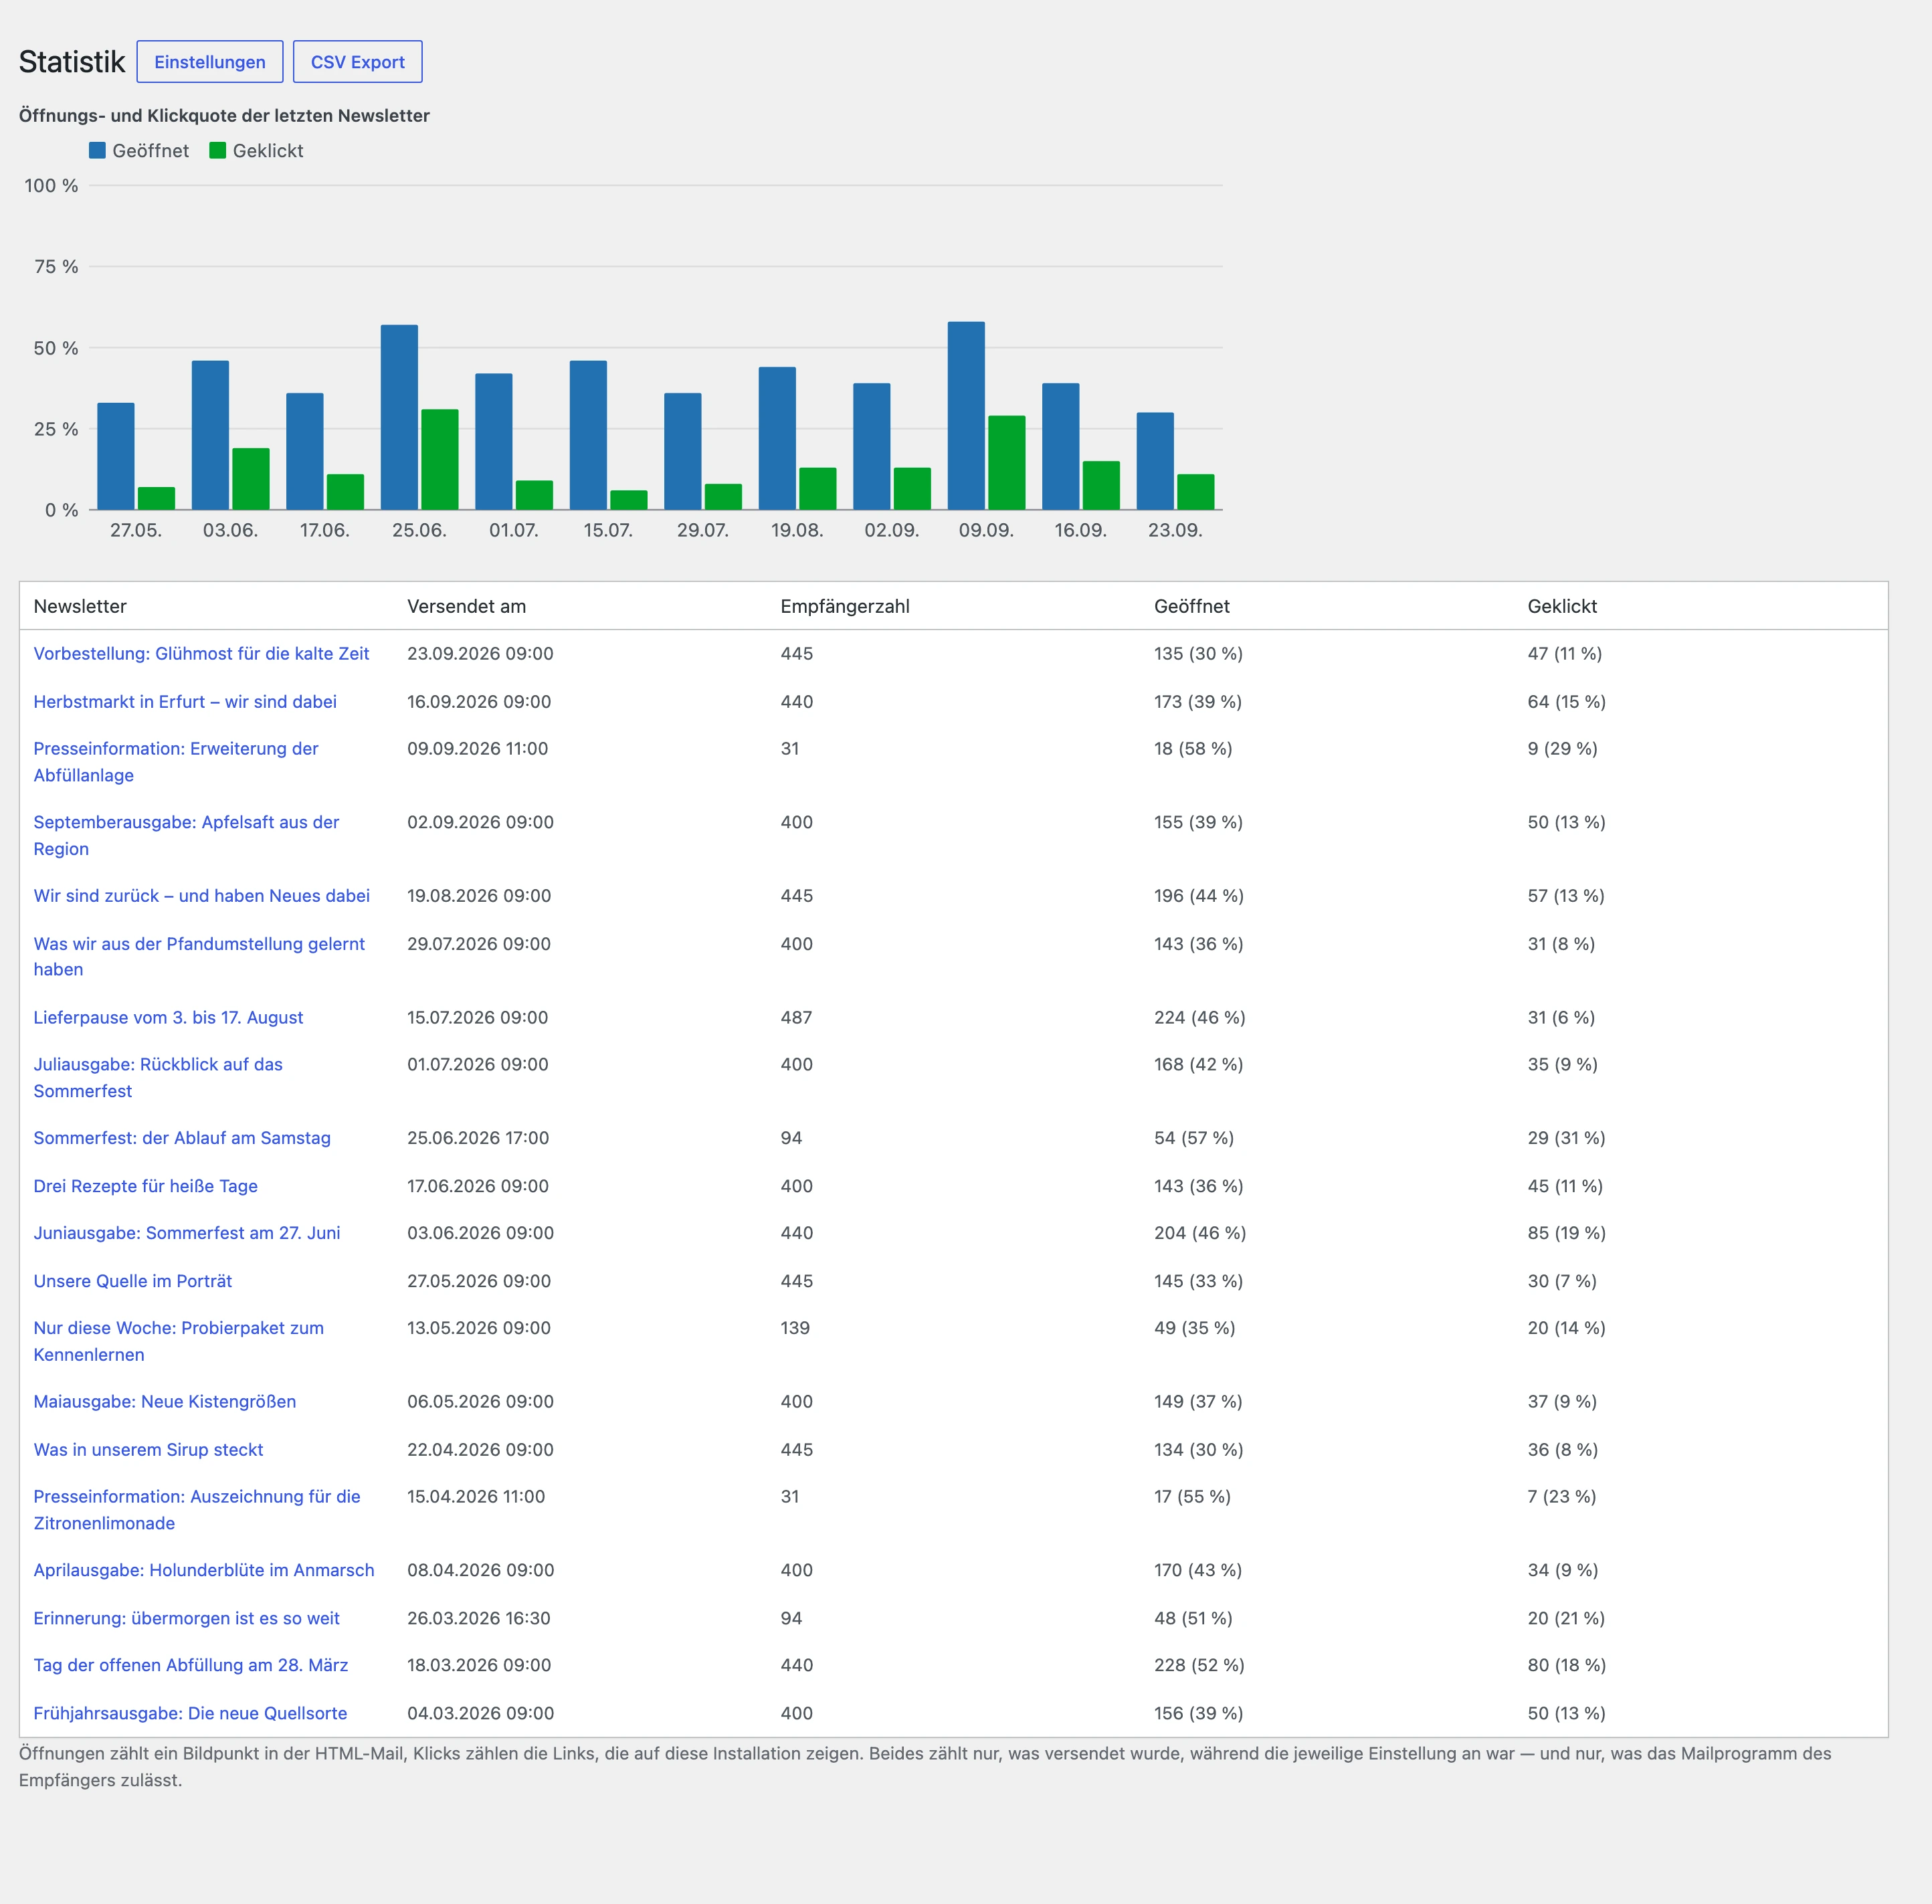Image resolution: width=1932 pixels, height=1904 pixels.
Task: Open Lieferpause vom 3. bis 17. August
Action: coord(168,1017)
